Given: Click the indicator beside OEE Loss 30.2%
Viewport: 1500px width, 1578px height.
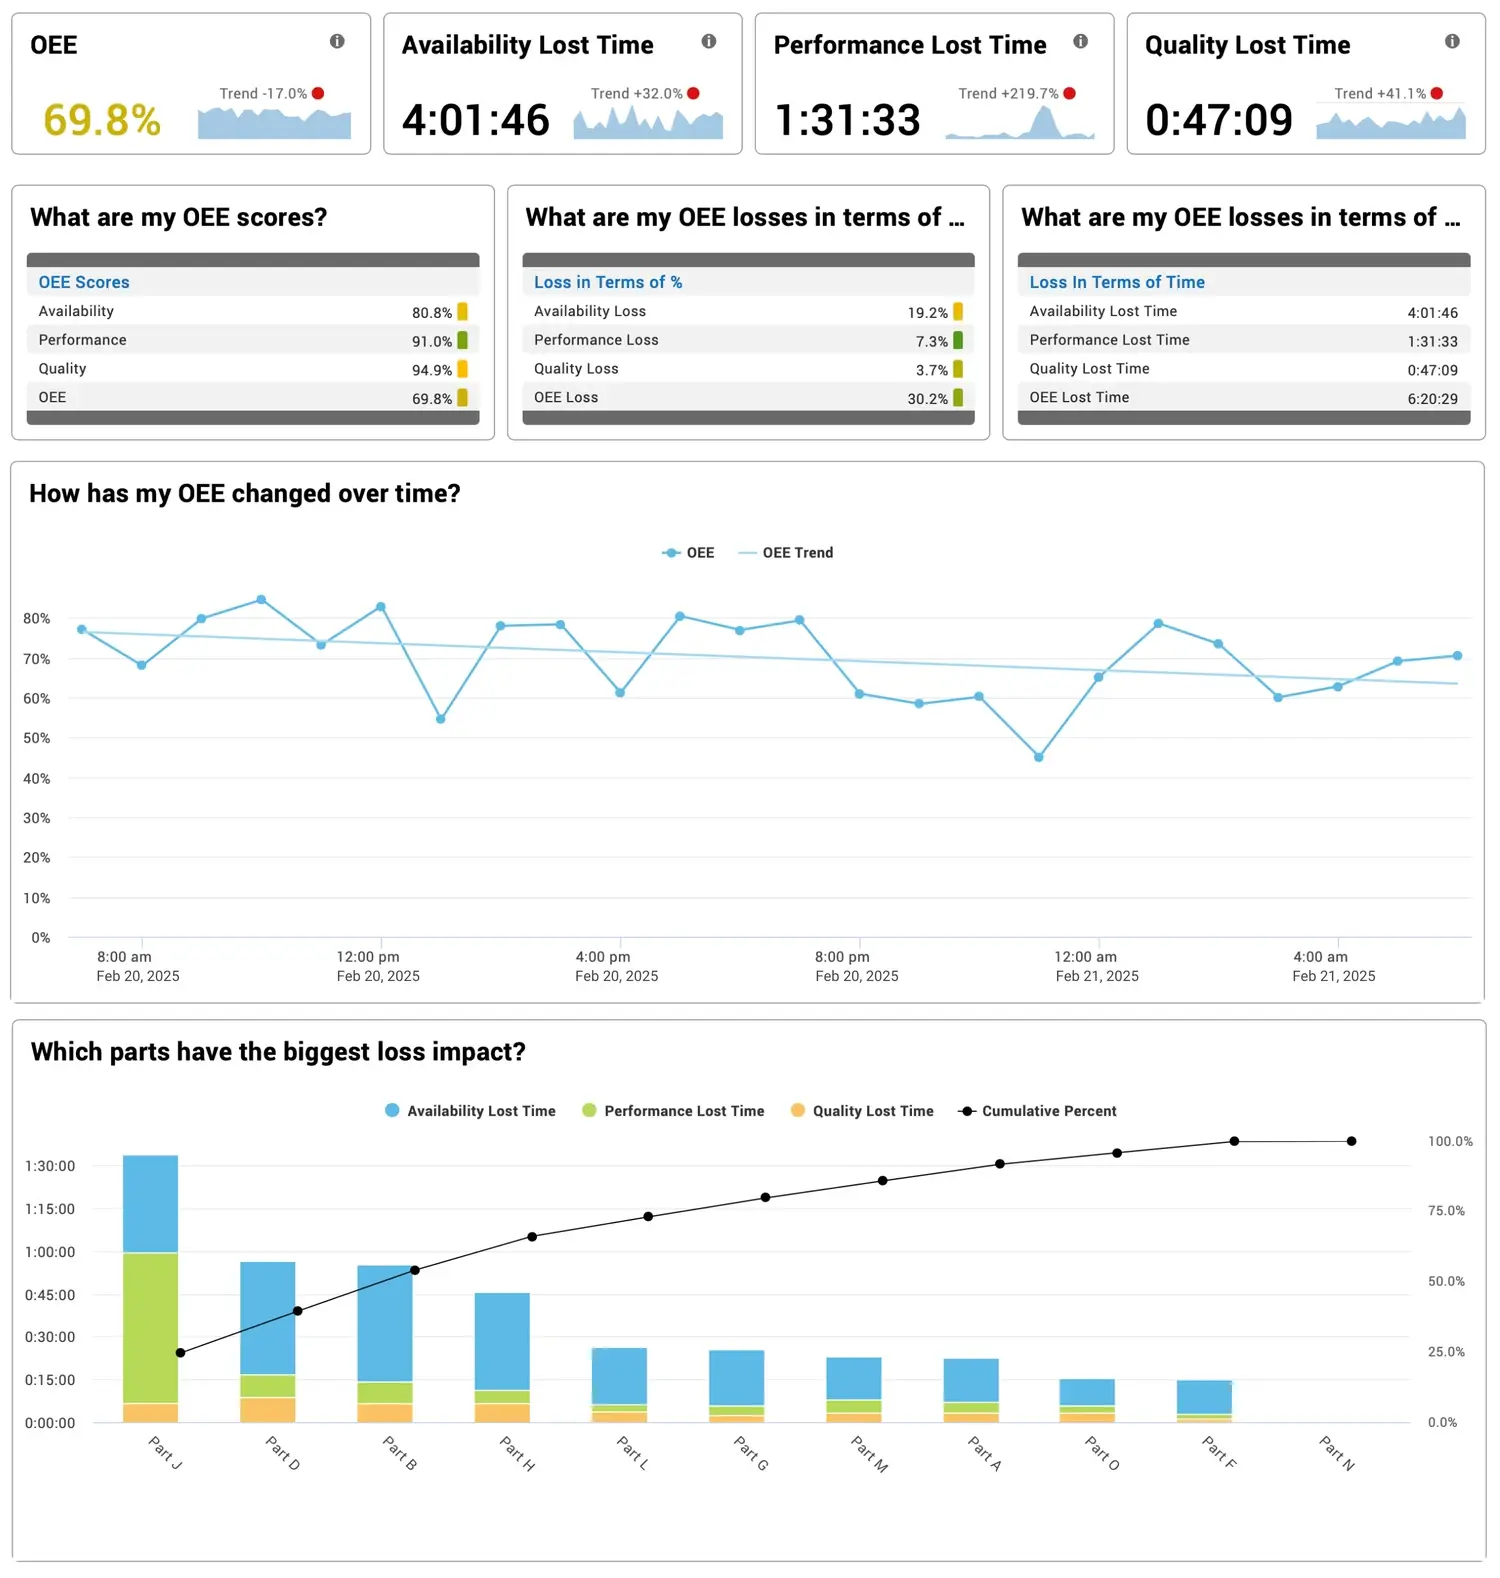Looking at the screenshot, I should pyautogui.click(x=958, y=398).
